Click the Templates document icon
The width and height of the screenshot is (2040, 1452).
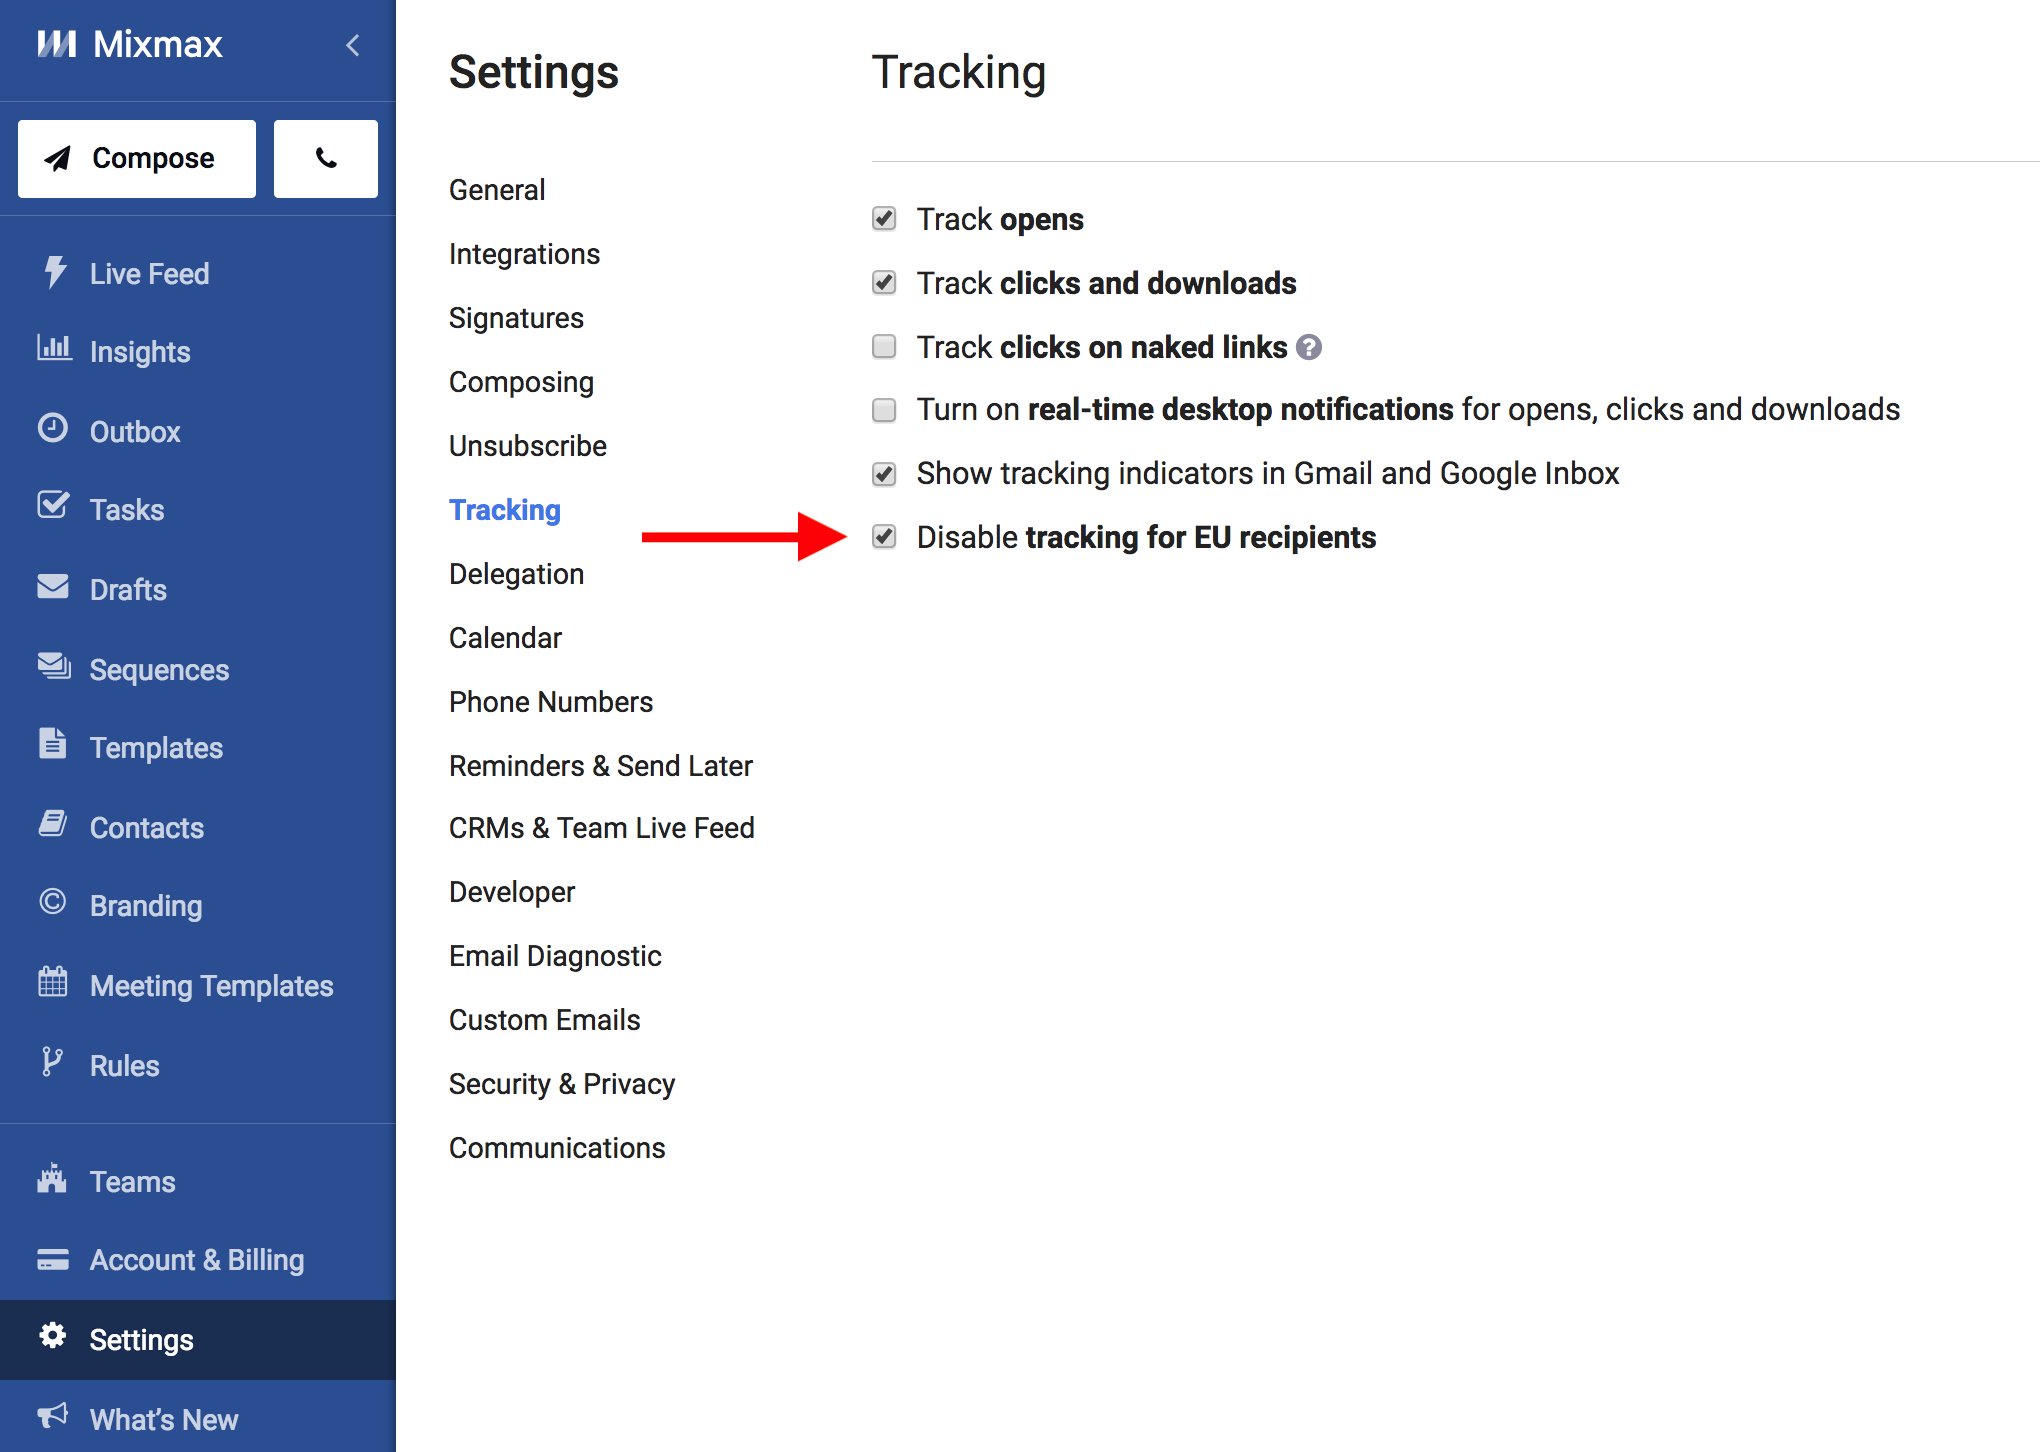(x=54, y=746)
